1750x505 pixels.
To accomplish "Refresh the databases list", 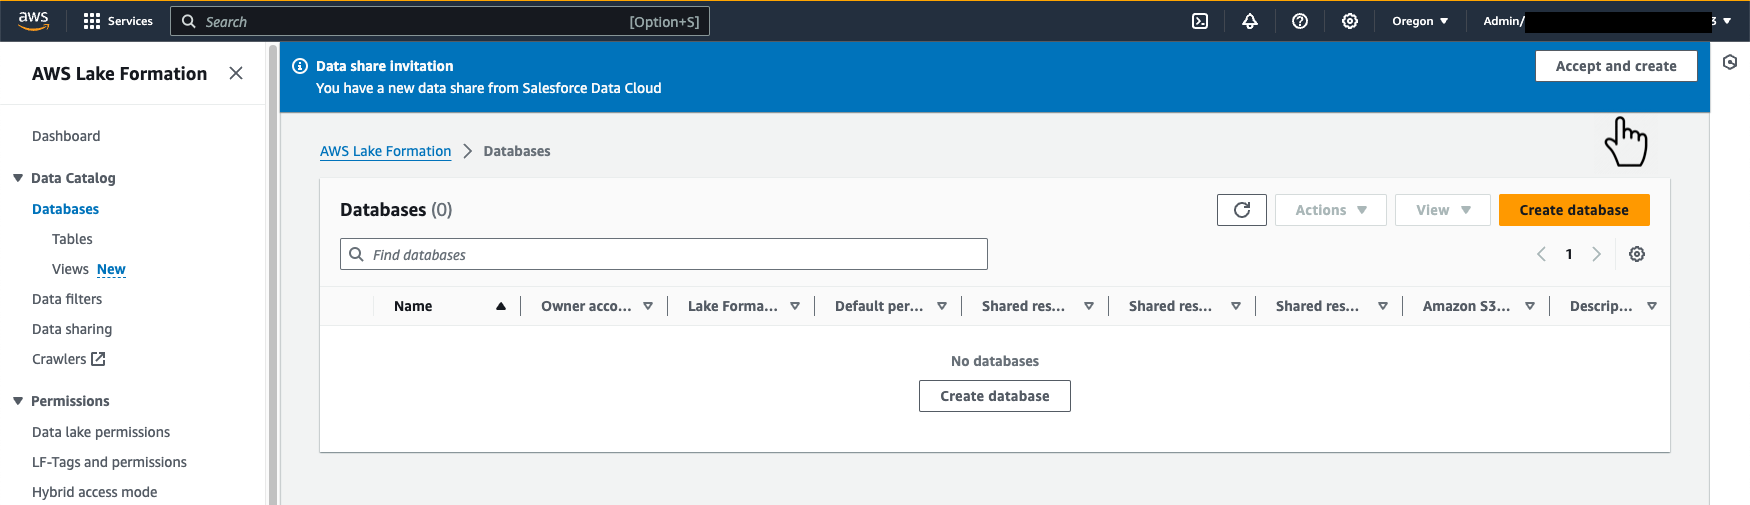I will (1242, 210).
